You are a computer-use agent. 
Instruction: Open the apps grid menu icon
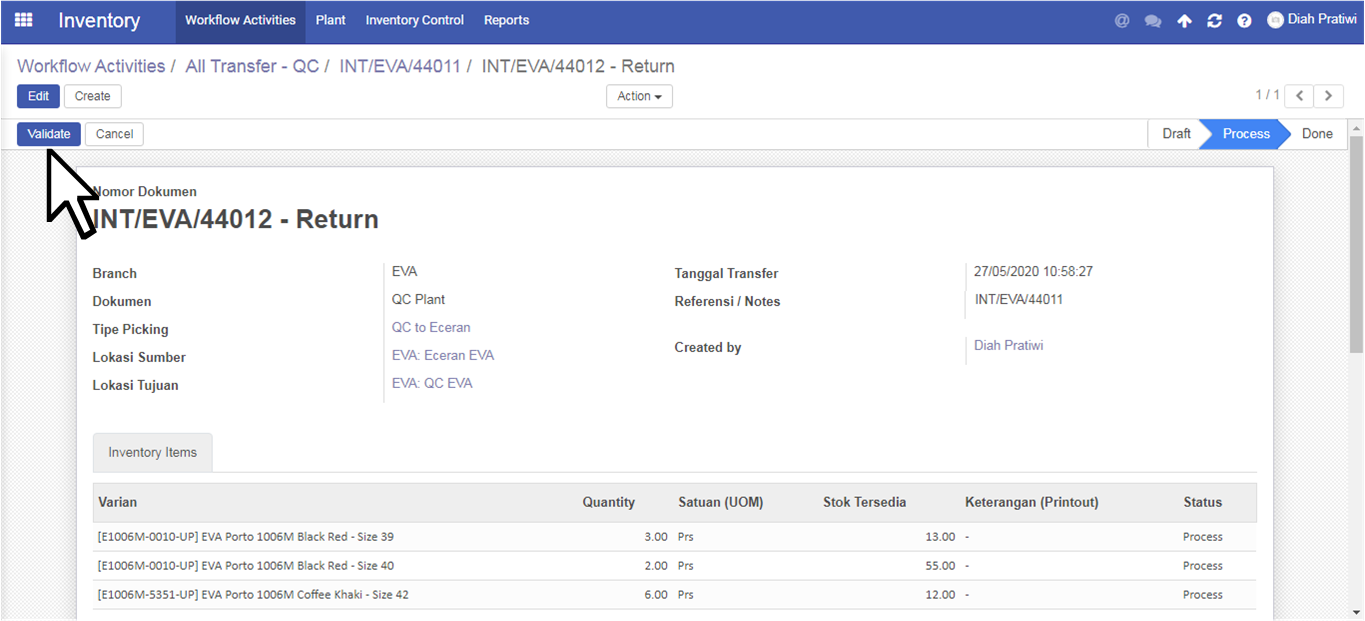[23, 20]
